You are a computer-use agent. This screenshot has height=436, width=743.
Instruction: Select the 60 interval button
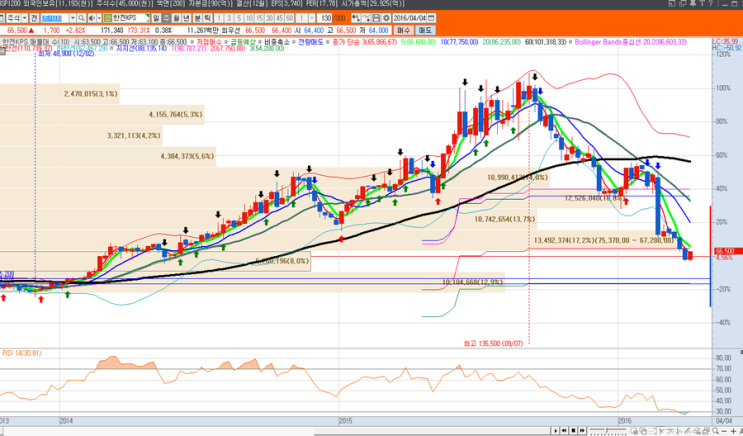click(x=289, y=18)
